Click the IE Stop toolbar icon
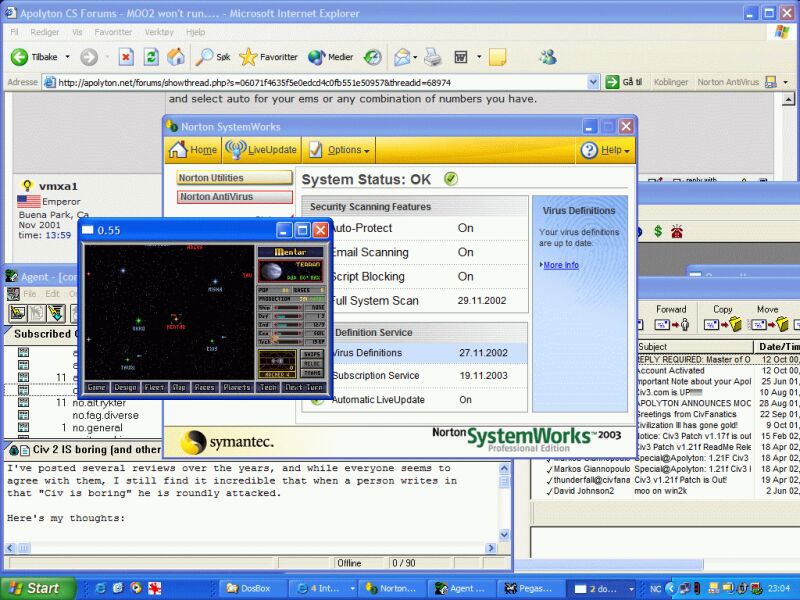The width and height of the screenshot is (800, 600). point(126,57)
